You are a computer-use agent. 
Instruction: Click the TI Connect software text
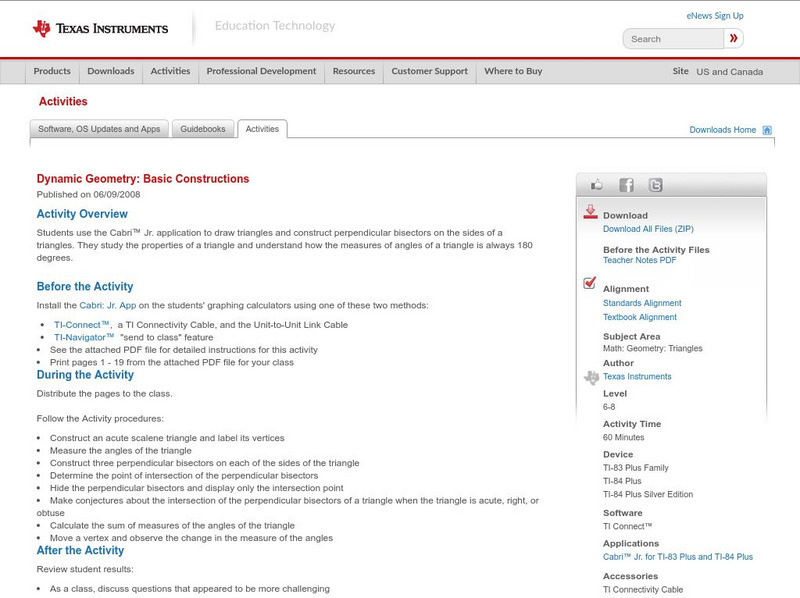628,527
